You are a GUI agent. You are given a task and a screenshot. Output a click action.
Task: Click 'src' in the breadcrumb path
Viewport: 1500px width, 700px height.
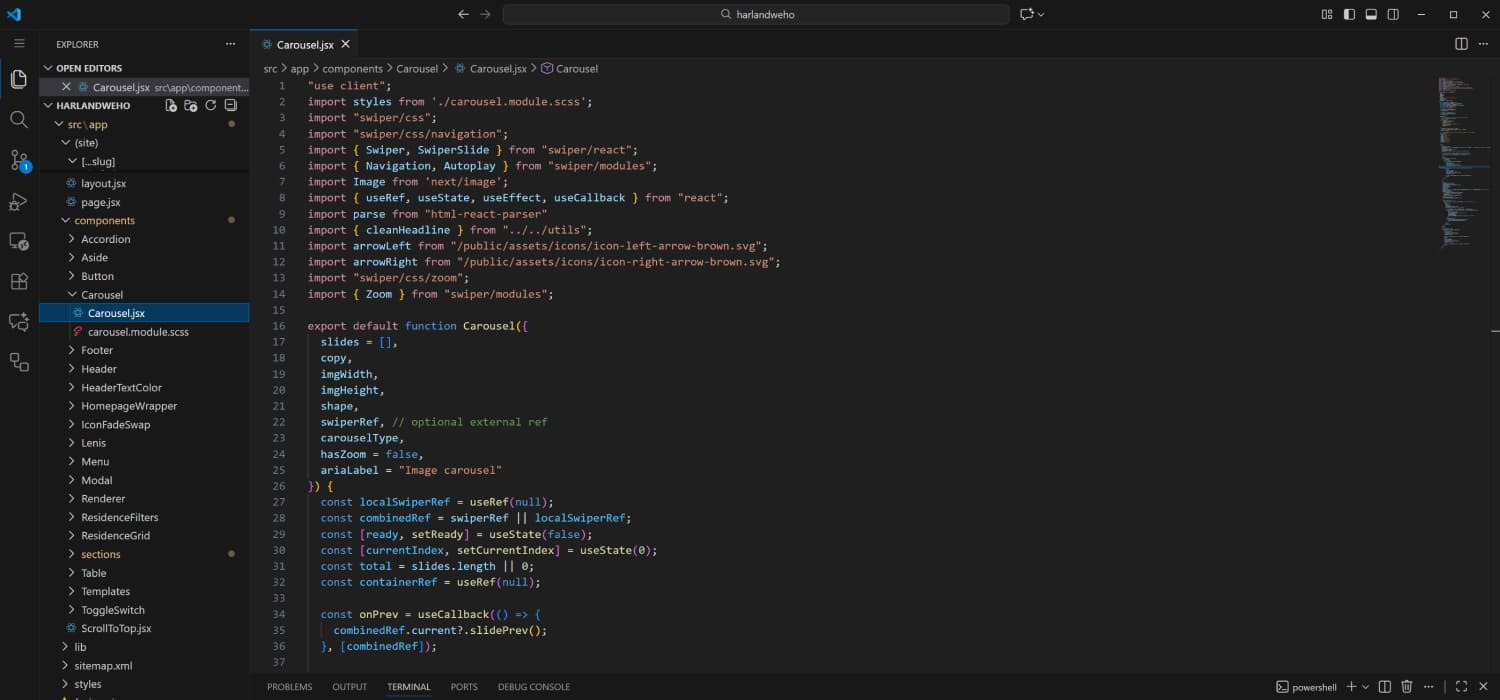coord(270,69)
